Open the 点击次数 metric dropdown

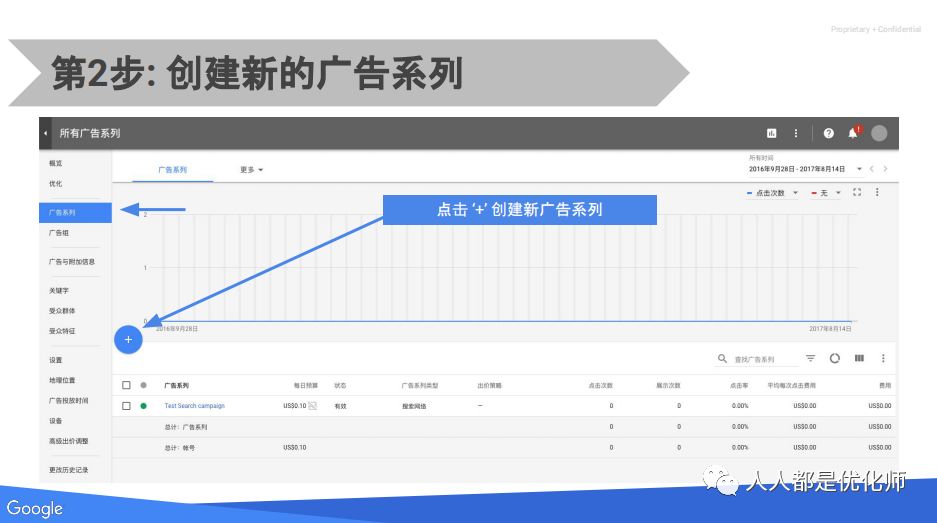click(x=773, y=193)
